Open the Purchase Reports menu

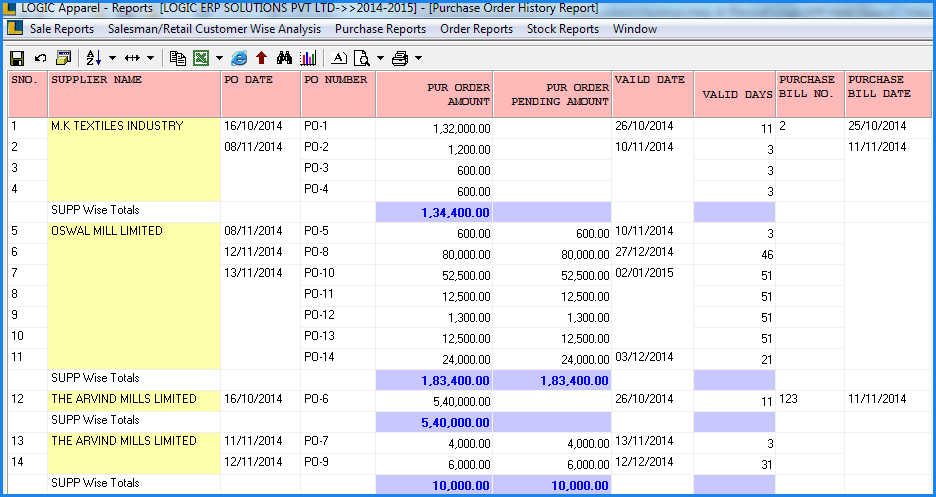click(380, 29)
